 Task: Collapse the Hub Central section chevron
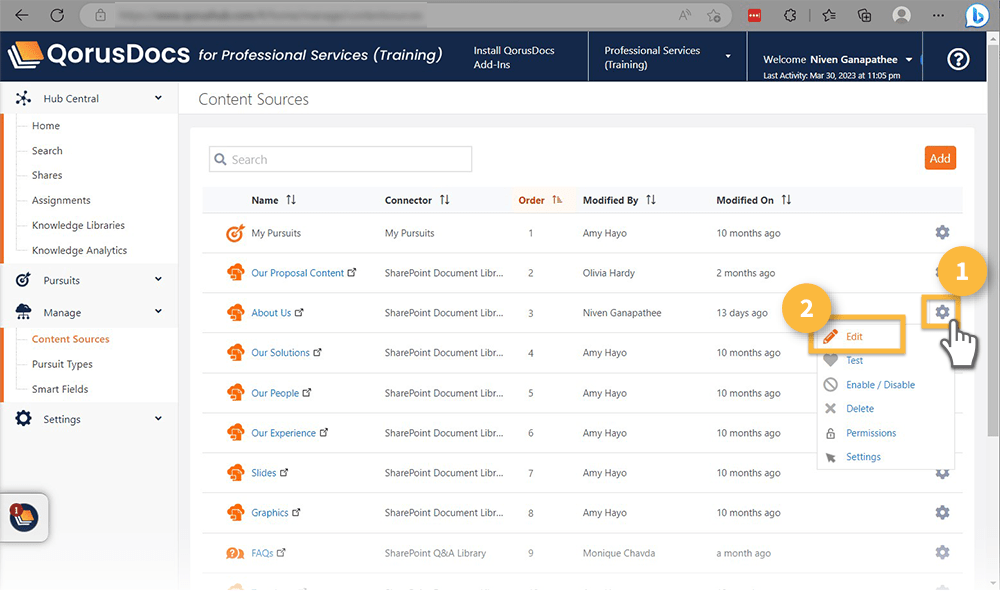158,98
